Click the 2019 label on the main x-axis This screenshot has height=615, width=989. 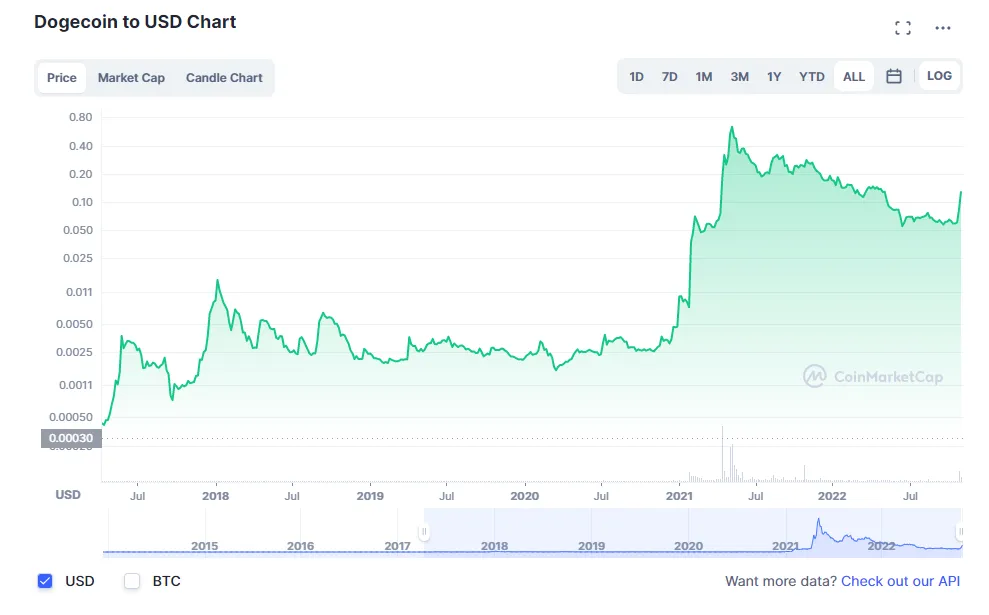click(370, 496)
